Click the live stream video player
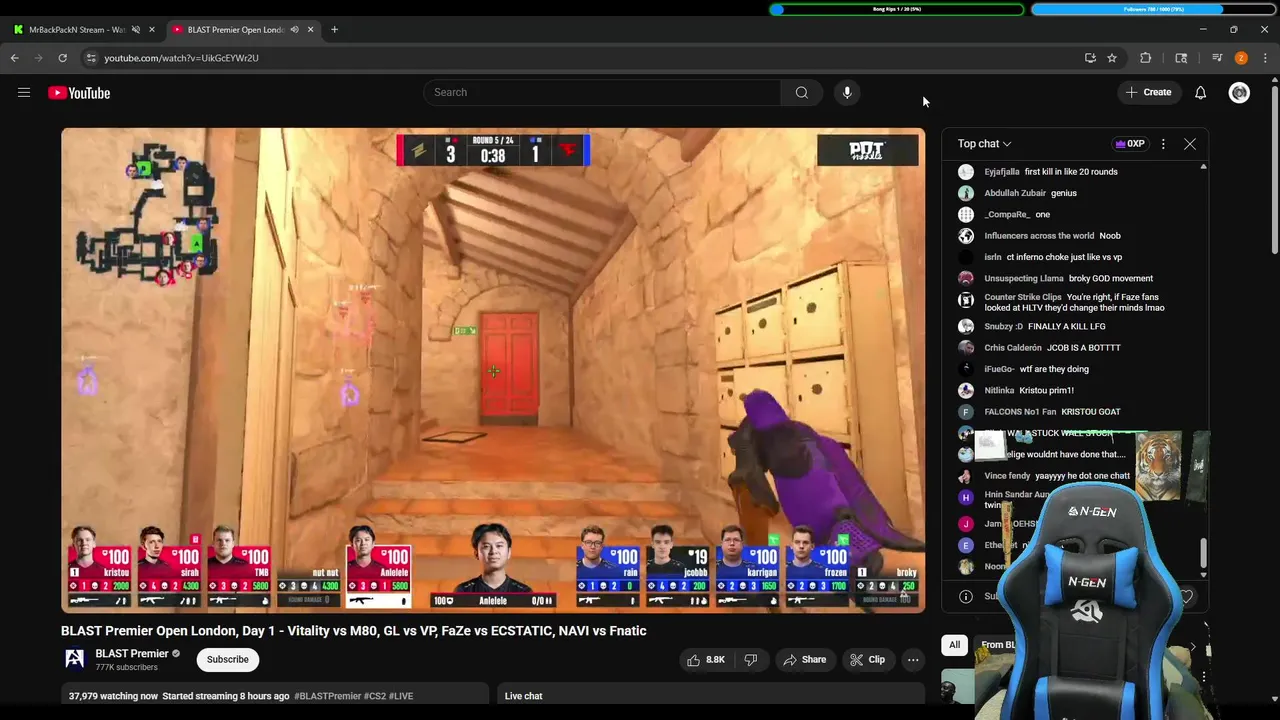 click(x=493, y=370)
